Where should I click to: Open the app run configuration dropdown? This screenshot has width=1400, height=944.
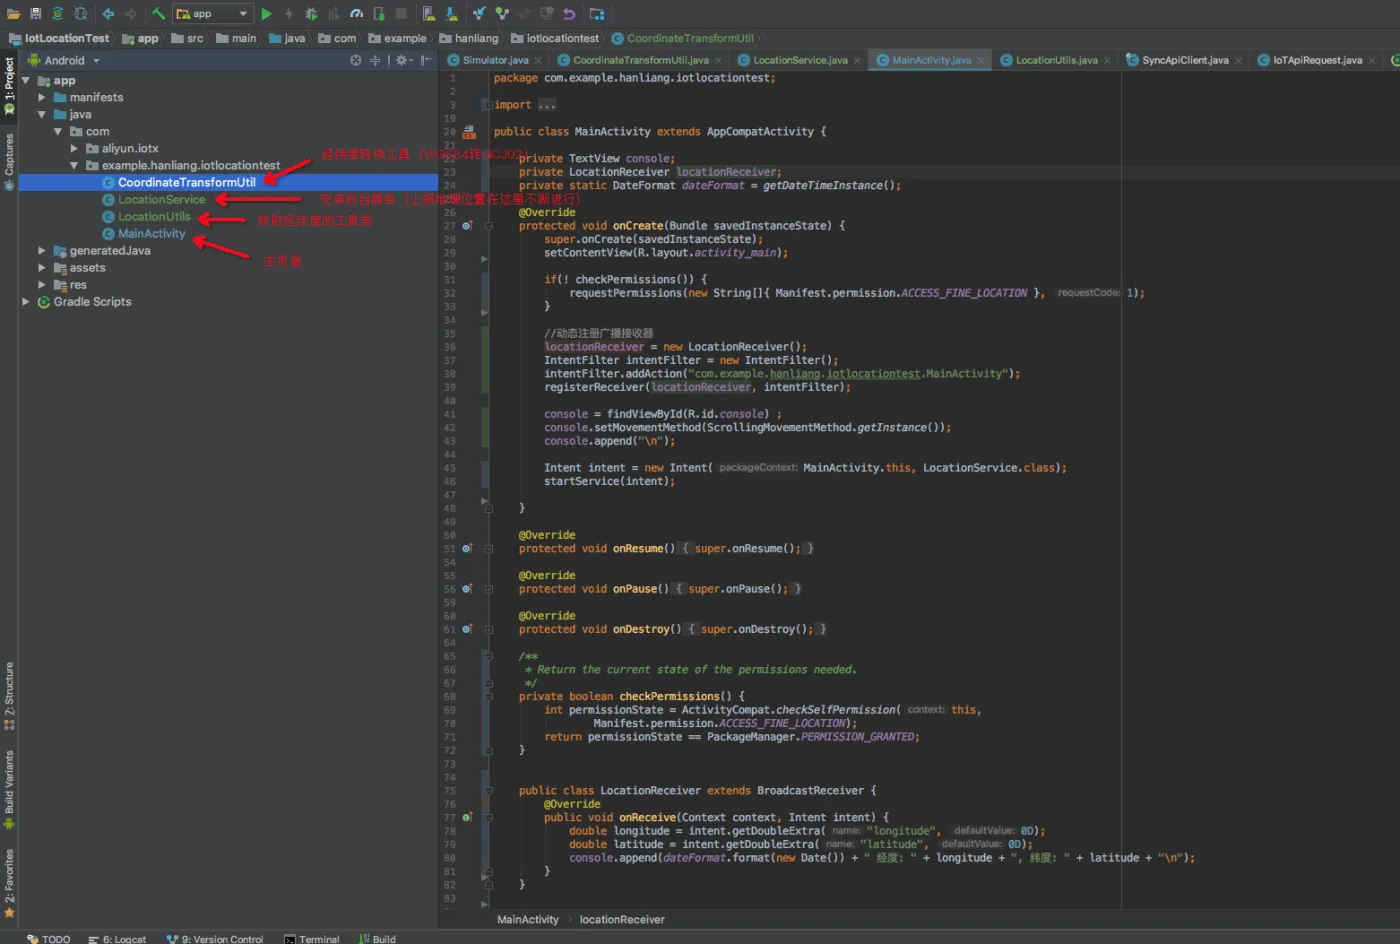point(212,14)
